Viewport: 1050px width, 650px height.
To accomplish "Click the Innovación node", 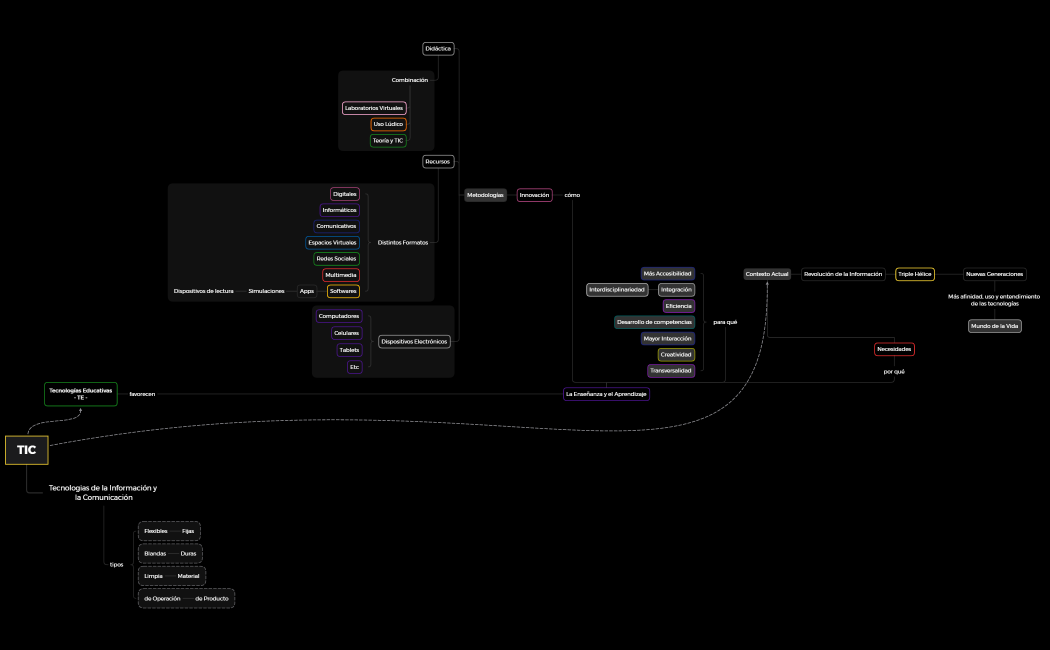I will coord(534,195).
